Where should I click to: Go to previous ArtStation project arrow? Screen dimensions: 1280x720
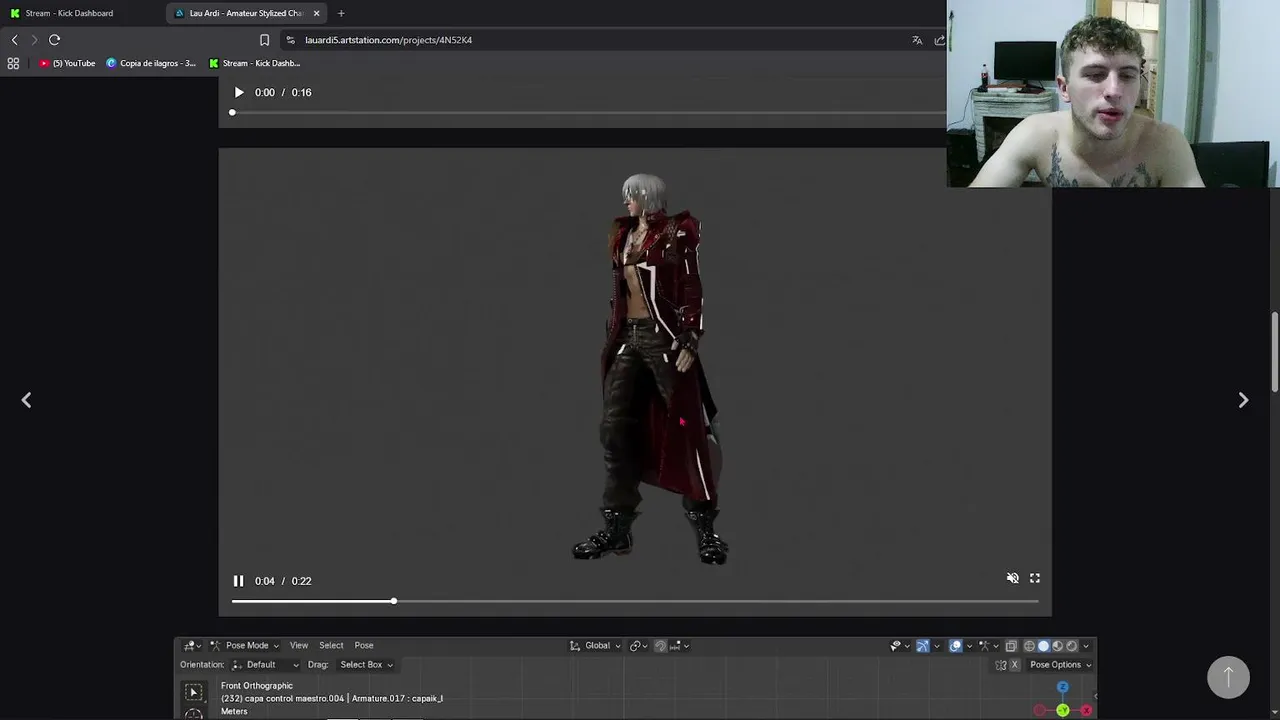tap(27, 400)
